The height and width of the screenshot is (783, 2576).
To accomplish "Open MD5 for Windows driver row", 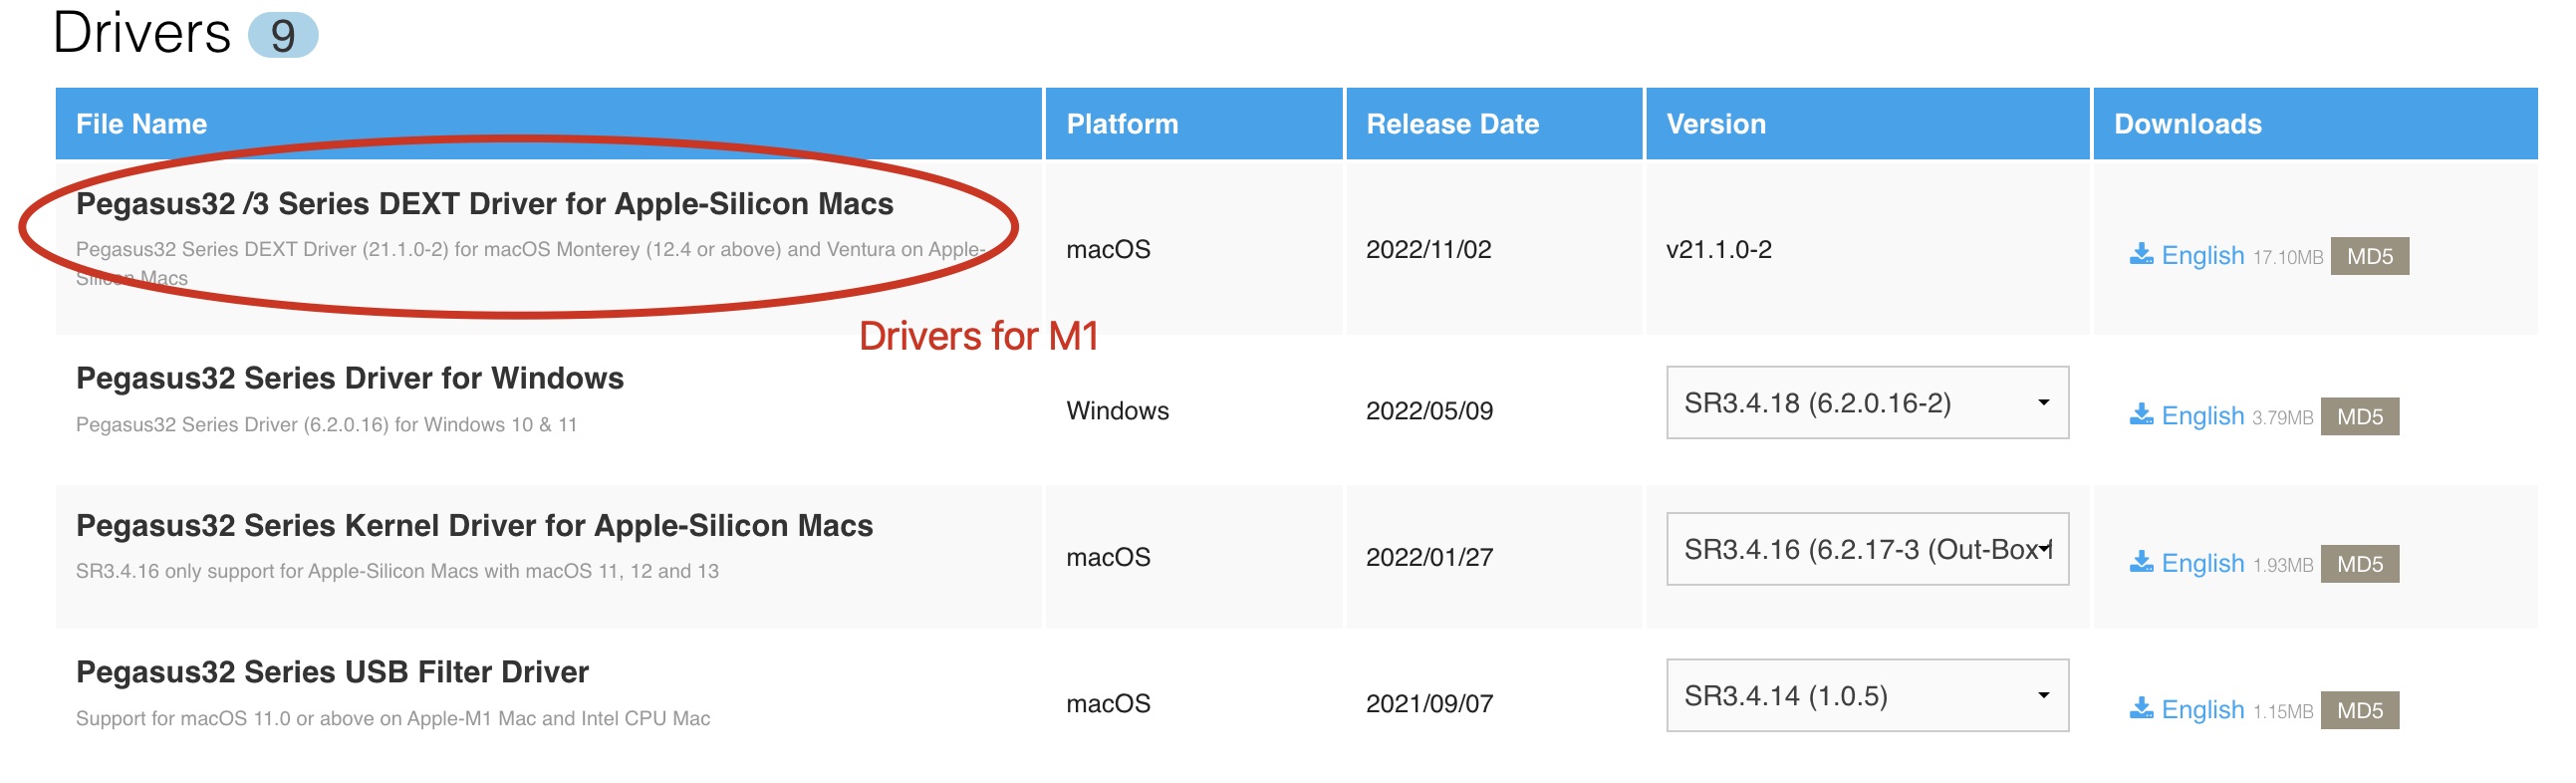I will tap(2359, 416).
